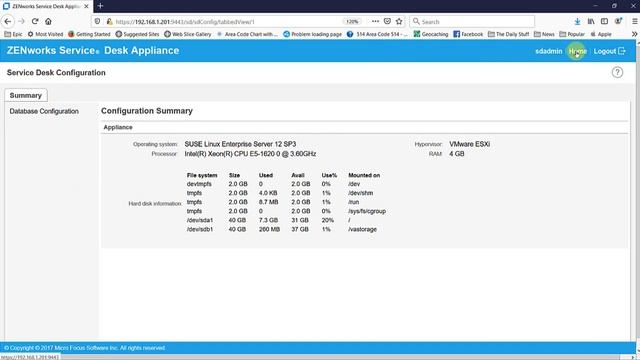Image resolution: width=640 pixels, height=360 pixels.
Task: Open the Facebook bookmark
Action: (468, 34)
